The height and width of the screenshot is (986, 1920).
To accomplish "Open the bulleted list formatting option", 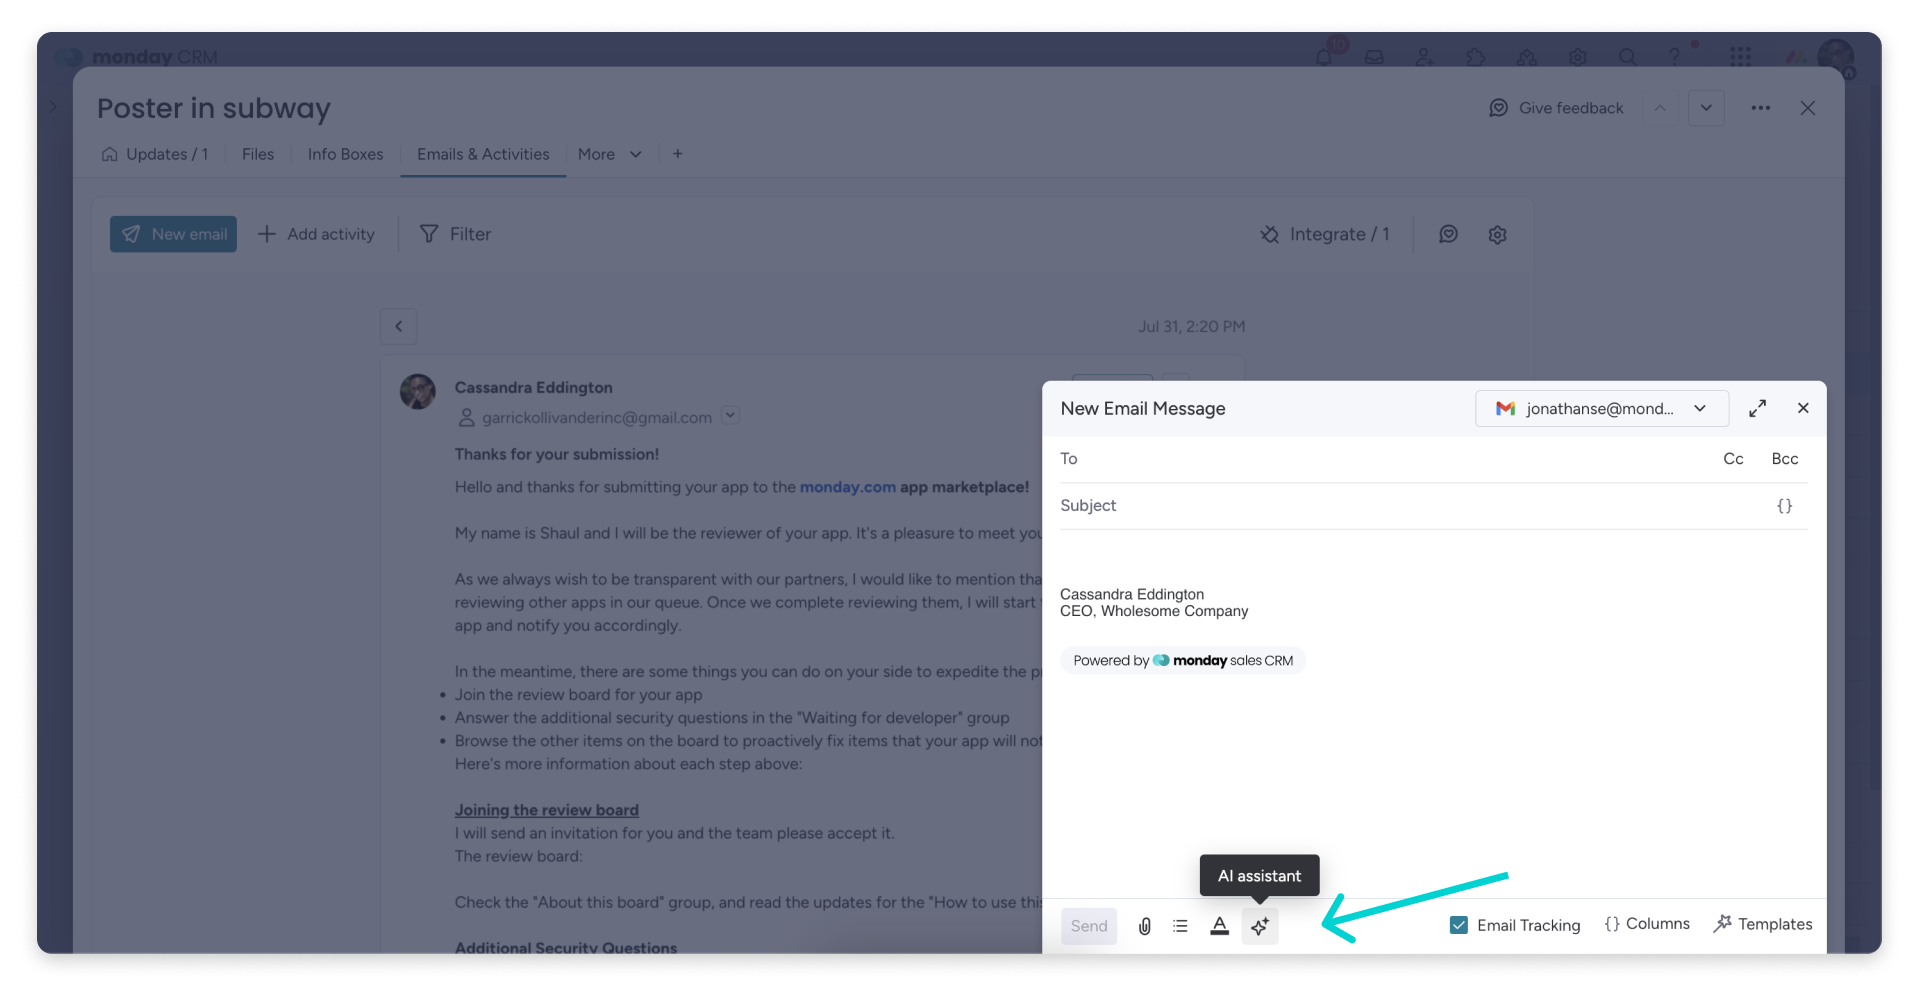I will point(1181,926).
